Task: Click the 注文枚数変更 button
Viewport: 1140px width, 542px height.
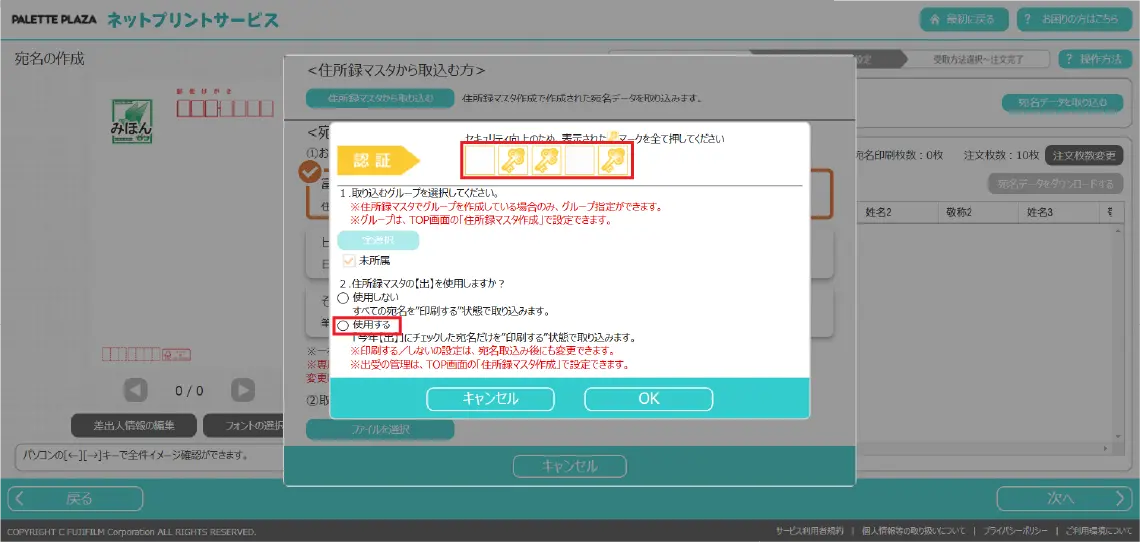Action: click(x=1084, y=156)
